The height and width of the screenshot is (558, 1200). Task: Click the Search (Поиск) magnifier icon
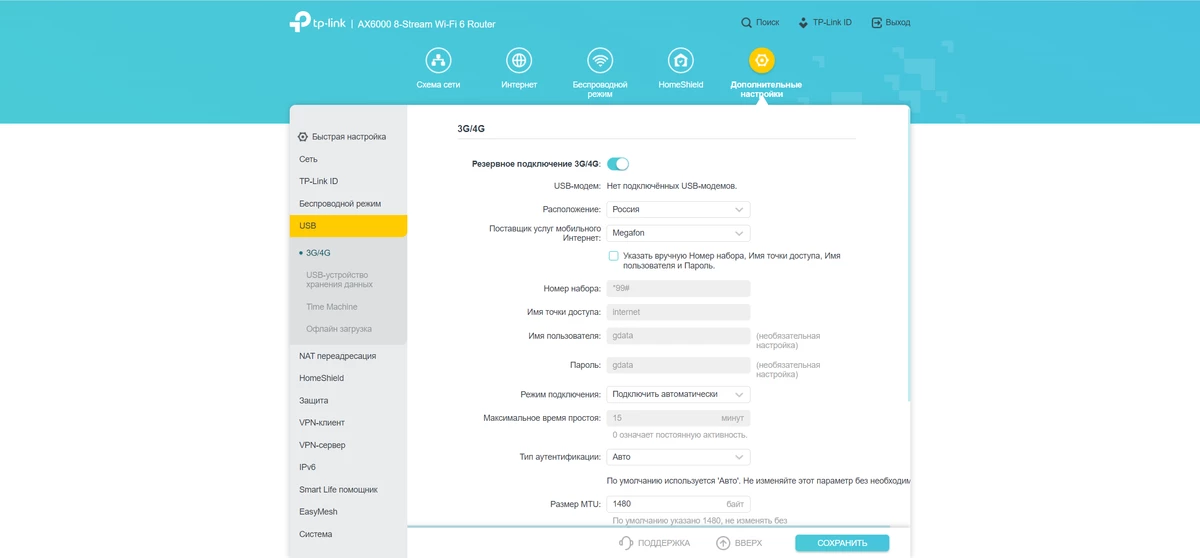point(747,22)
